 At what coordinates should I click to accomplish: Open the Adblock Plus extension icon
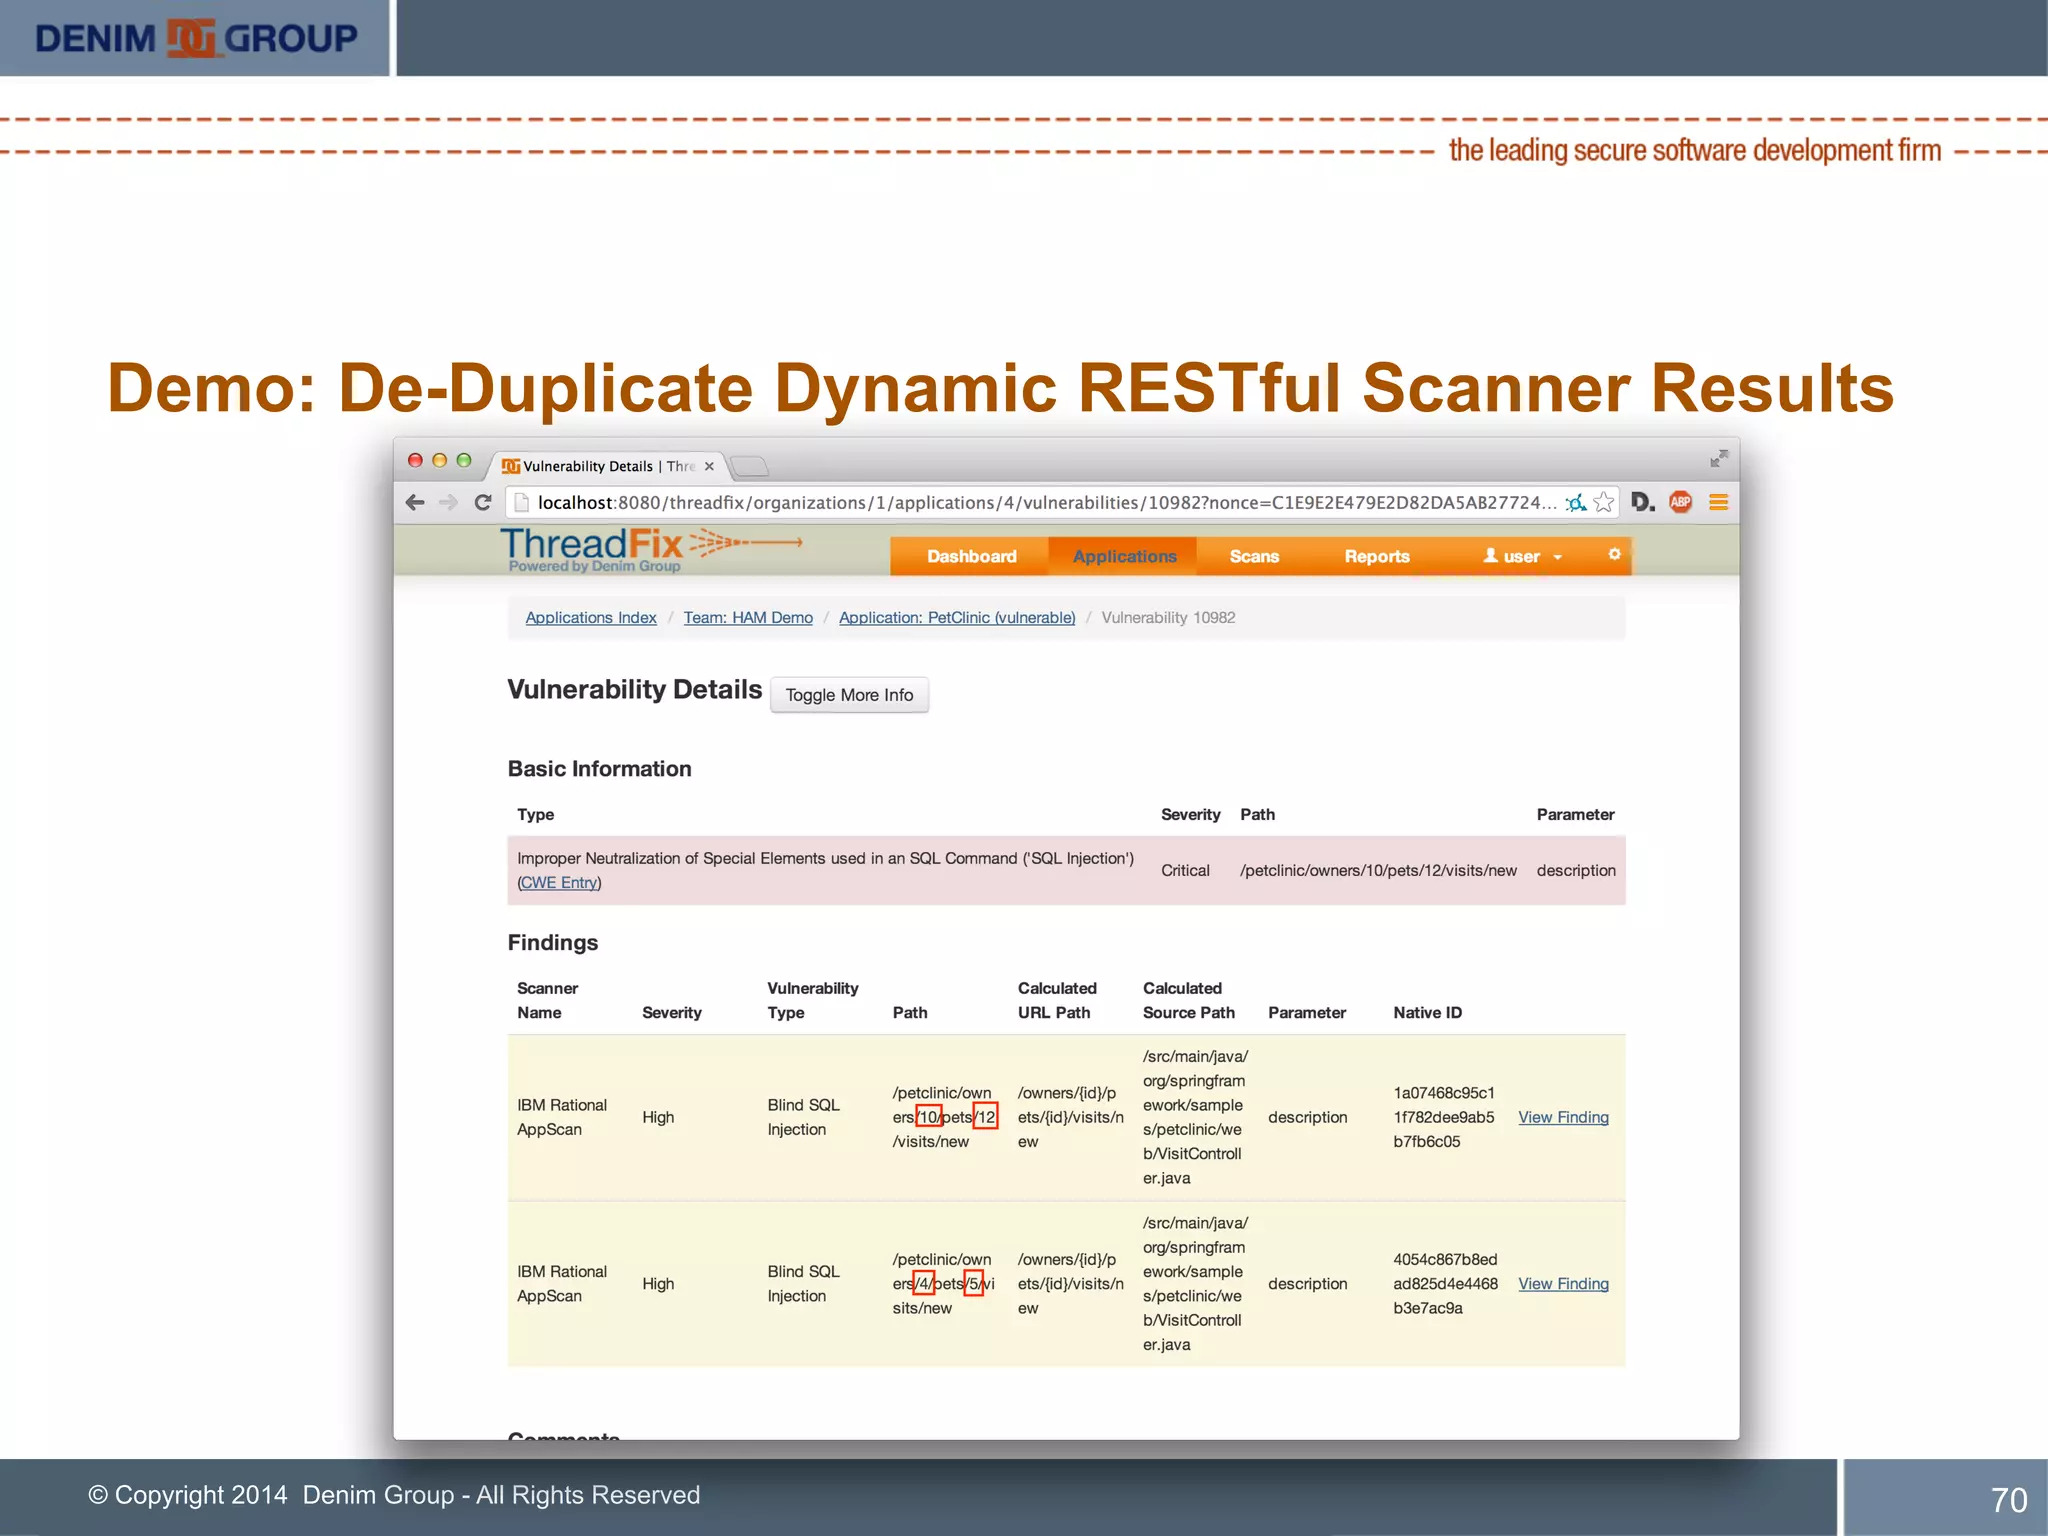click(x=1681, y=502)
